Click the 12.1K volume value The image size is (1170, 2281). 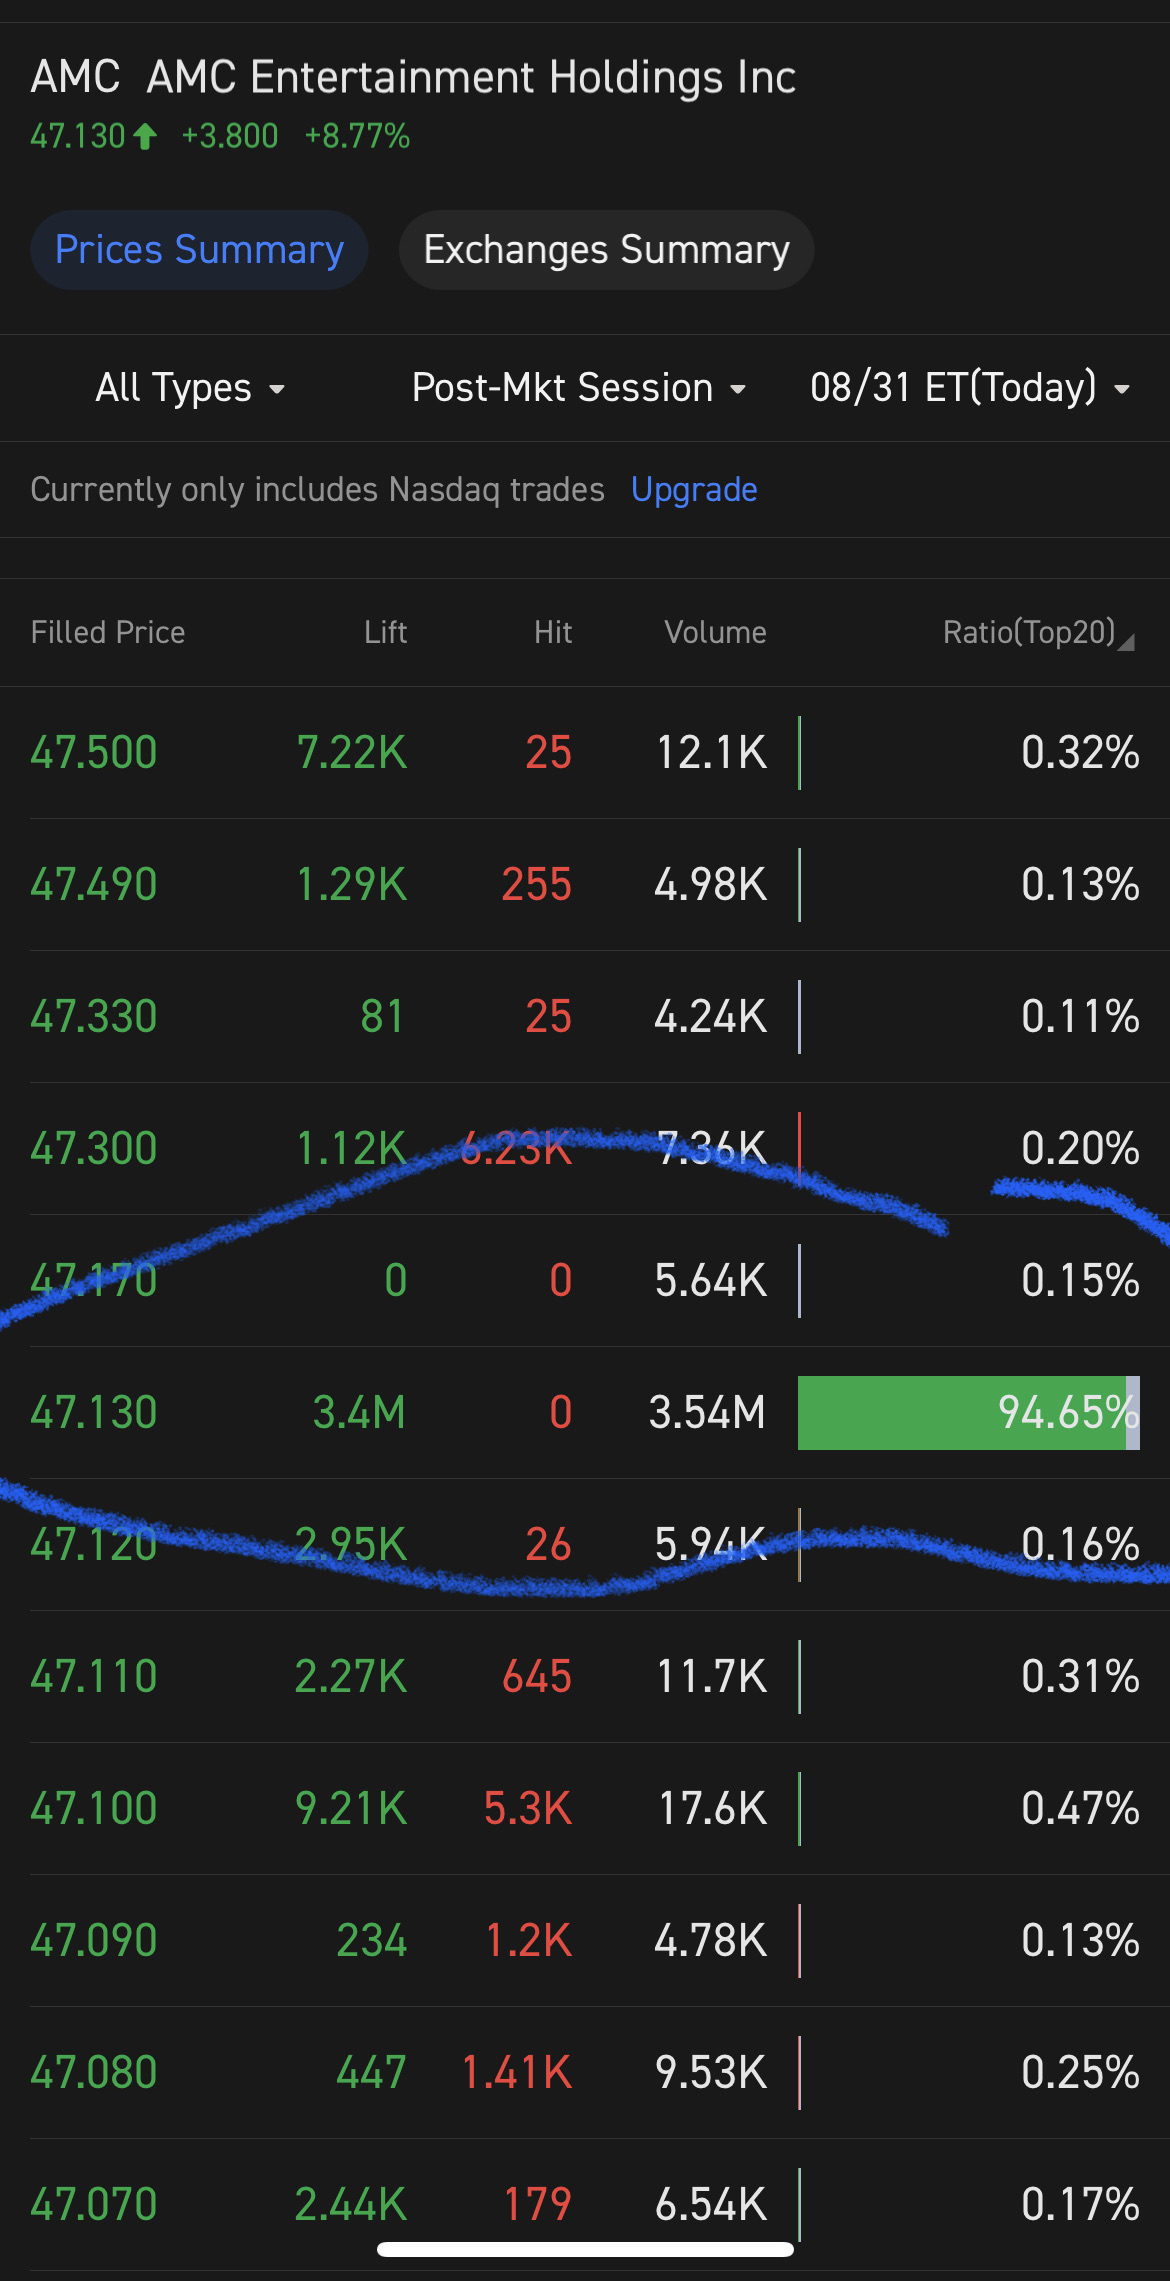tap(711, 753)
